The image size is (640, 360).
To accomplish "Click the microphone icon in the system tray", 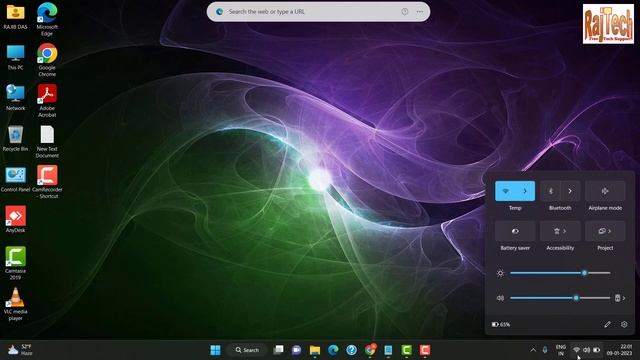I will coord(545,350).
